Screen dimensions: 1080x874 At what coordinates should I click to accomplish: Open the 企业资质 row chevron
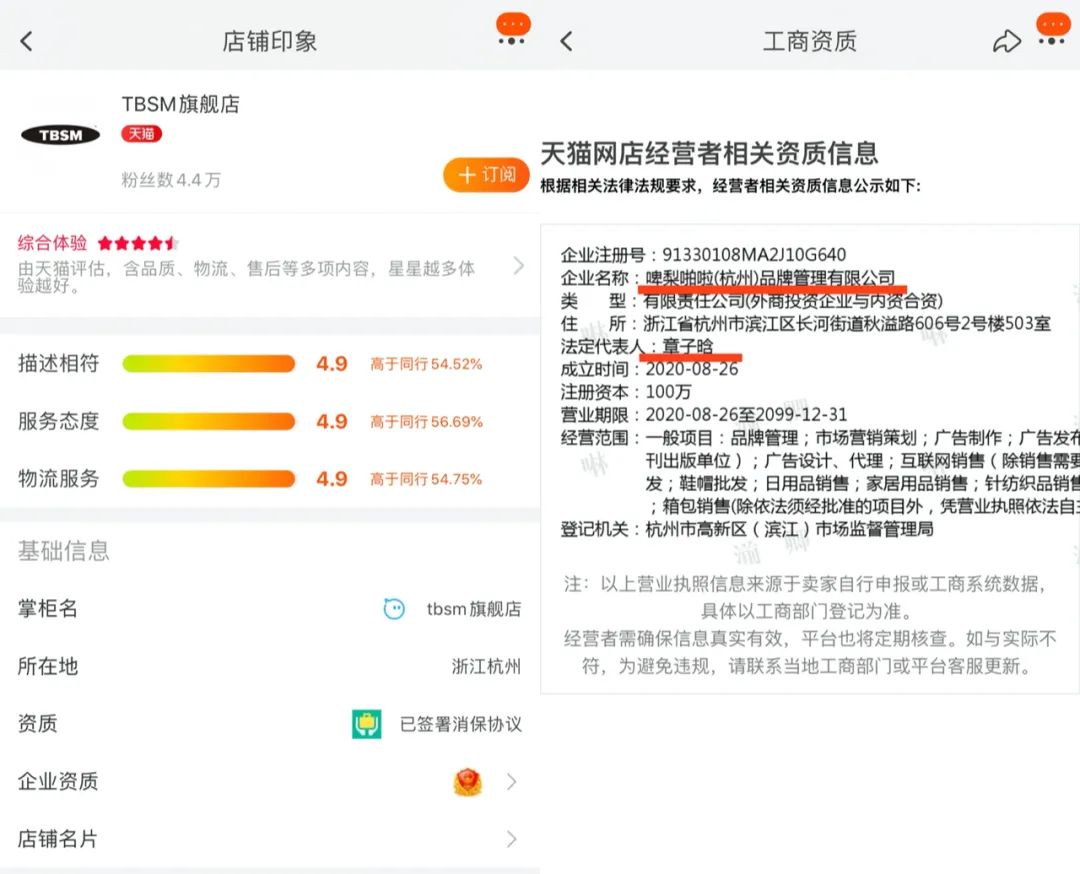512,782
